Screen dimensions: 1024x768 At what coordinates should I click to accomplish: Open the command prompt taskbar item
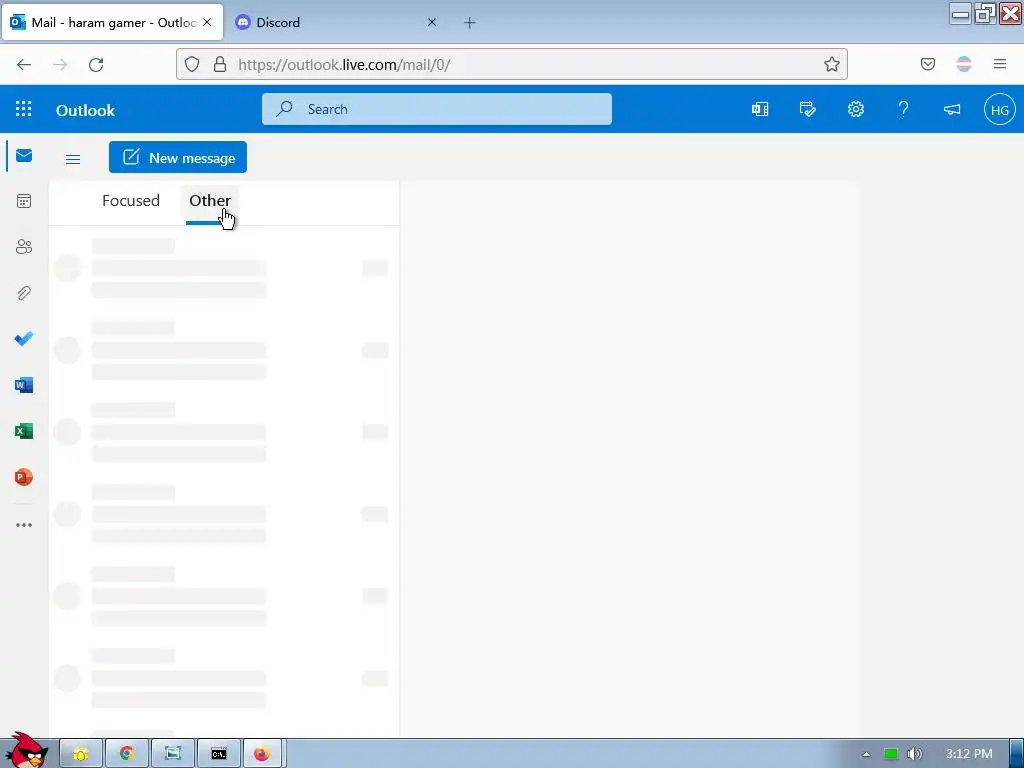click(219, 754)
